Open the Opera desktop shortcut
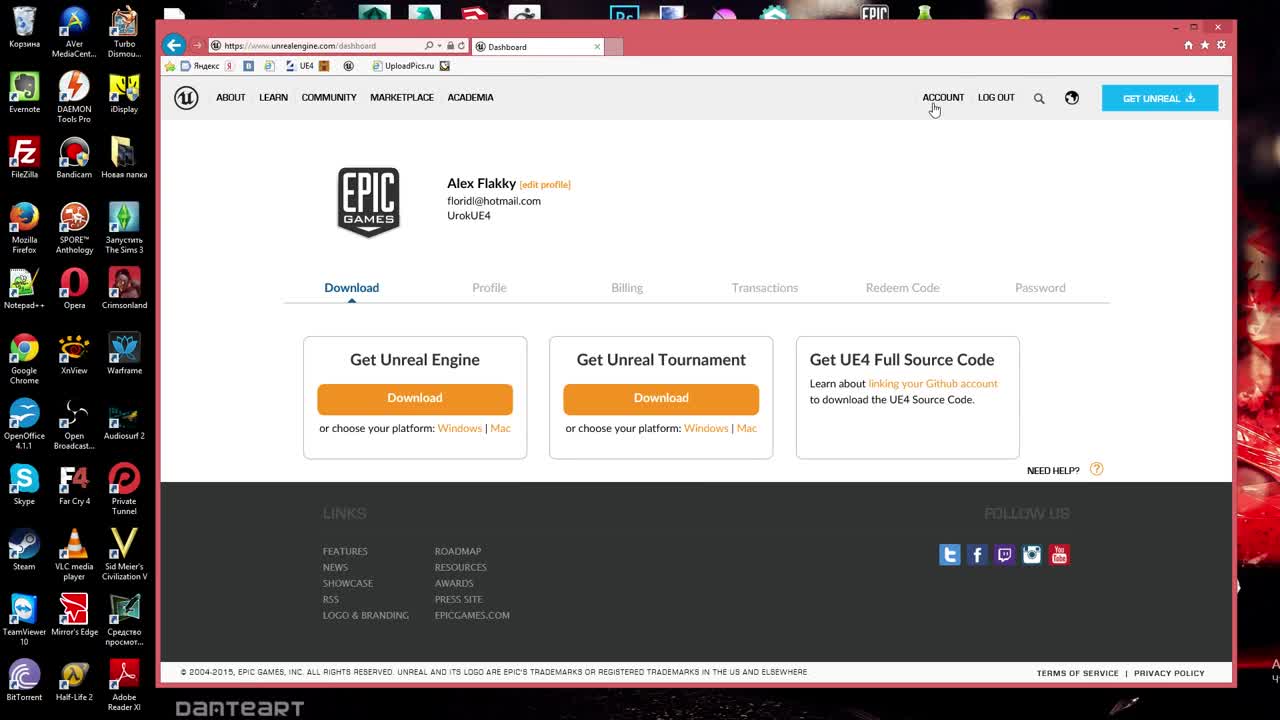The image size is (1280, 720). point(74,289)
